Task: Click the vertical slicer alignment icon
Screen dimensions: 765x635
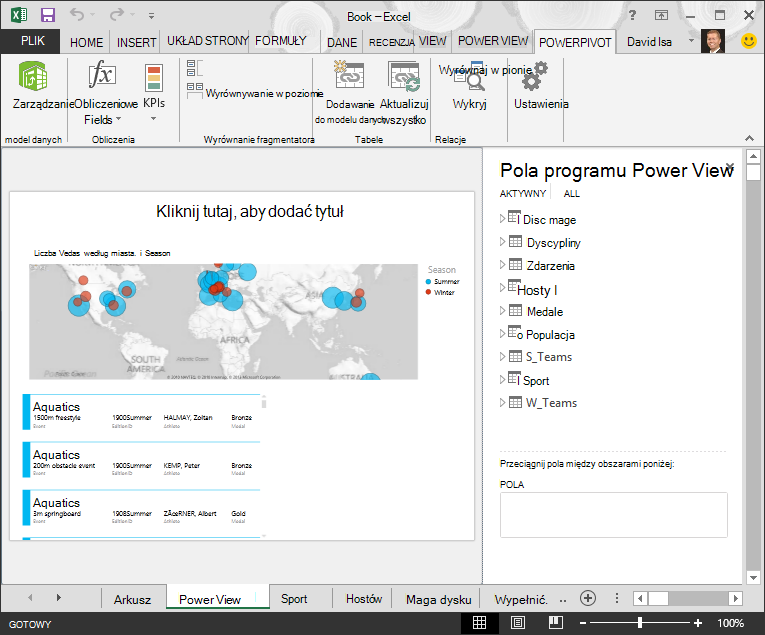Action: point(195,68)
